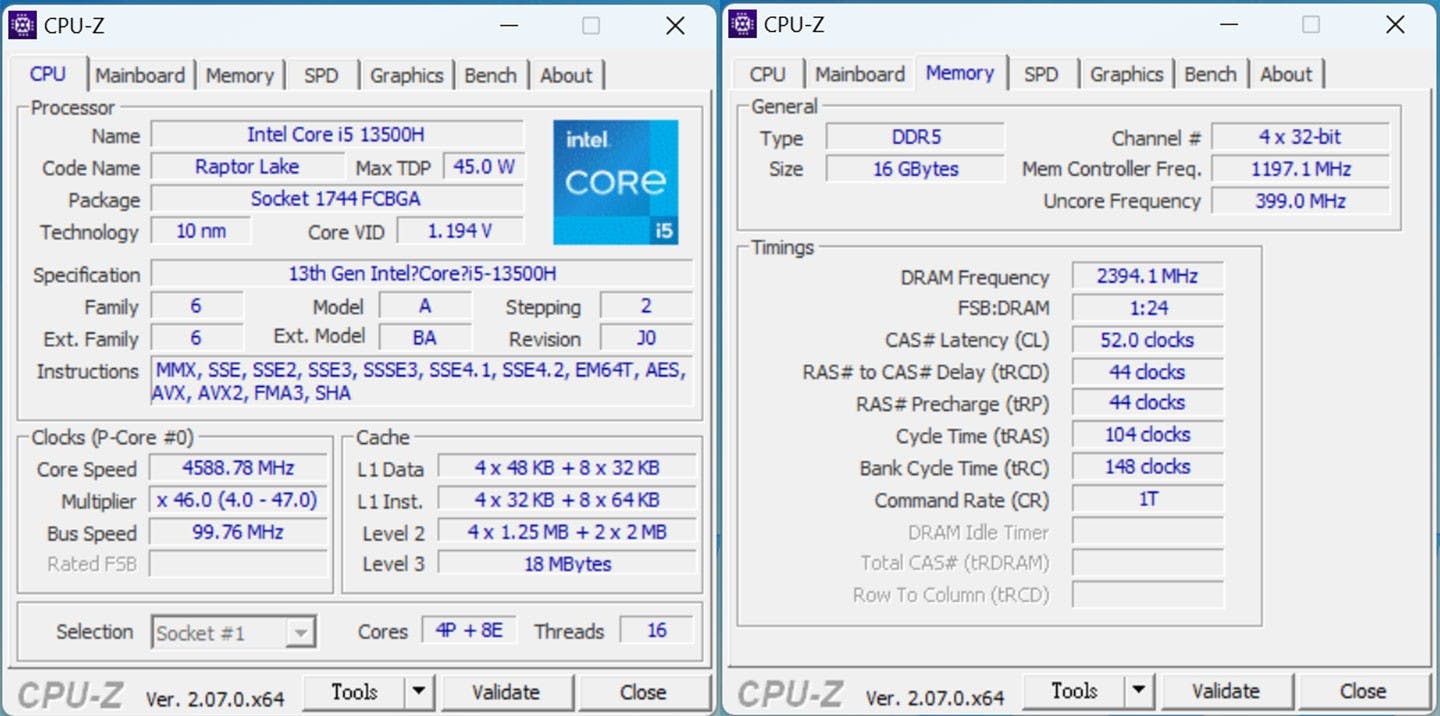
Task: Click the FSB:DRAM value 1:24
Action: coord(1147,308)
